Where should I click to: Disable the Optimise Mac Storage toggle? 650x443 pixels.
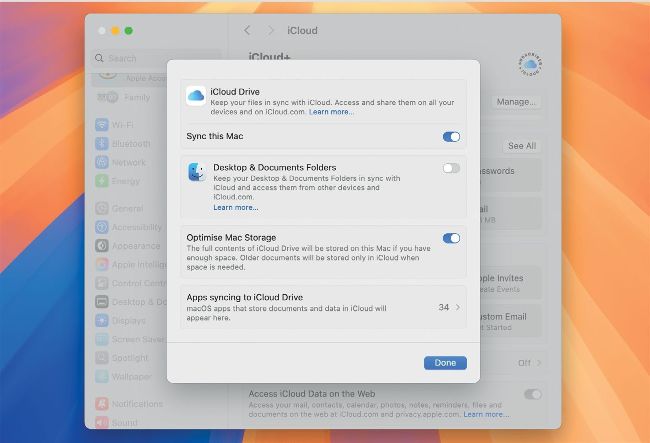point(451,238)
